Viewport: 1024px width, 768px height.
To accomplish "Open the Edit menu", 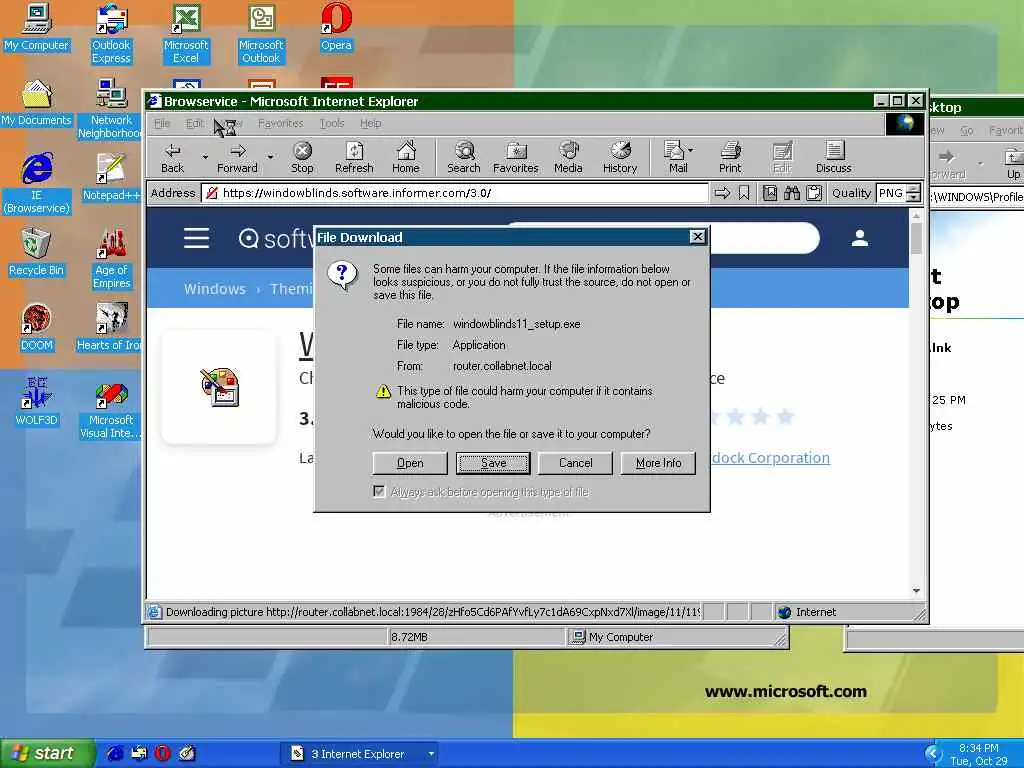I will (x=195, y=123).
